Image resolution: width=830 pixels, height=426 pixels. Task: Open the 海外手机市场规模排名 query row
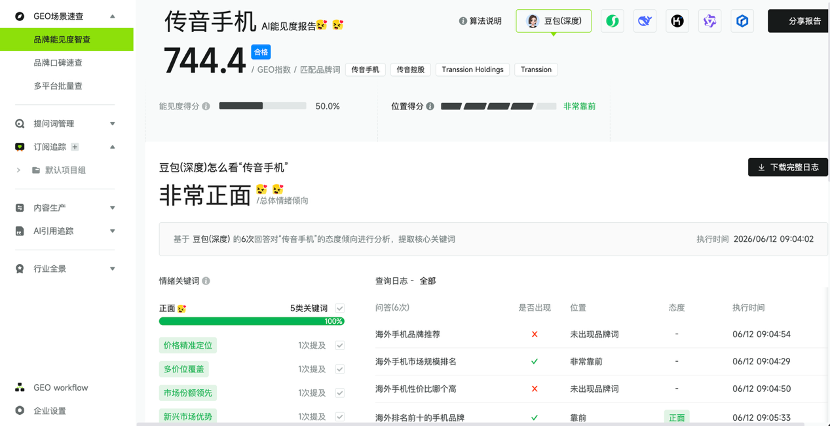pyautogui.click(x=601, y=362)
